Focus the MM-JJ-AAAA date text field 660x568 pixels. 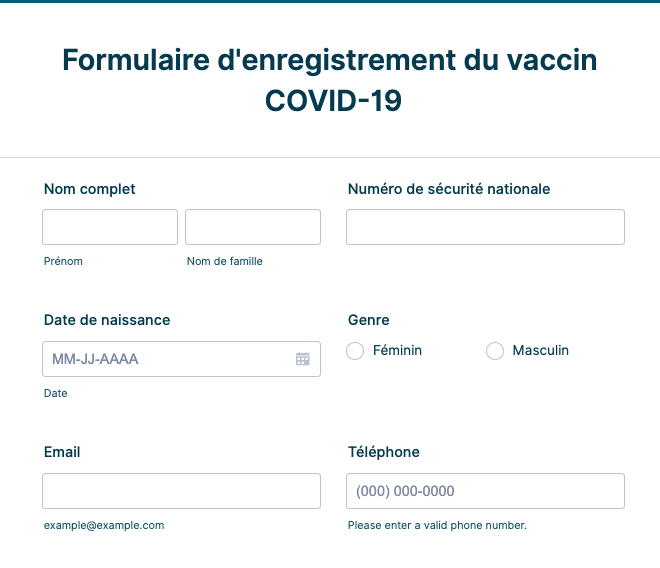tap(165, 359)
